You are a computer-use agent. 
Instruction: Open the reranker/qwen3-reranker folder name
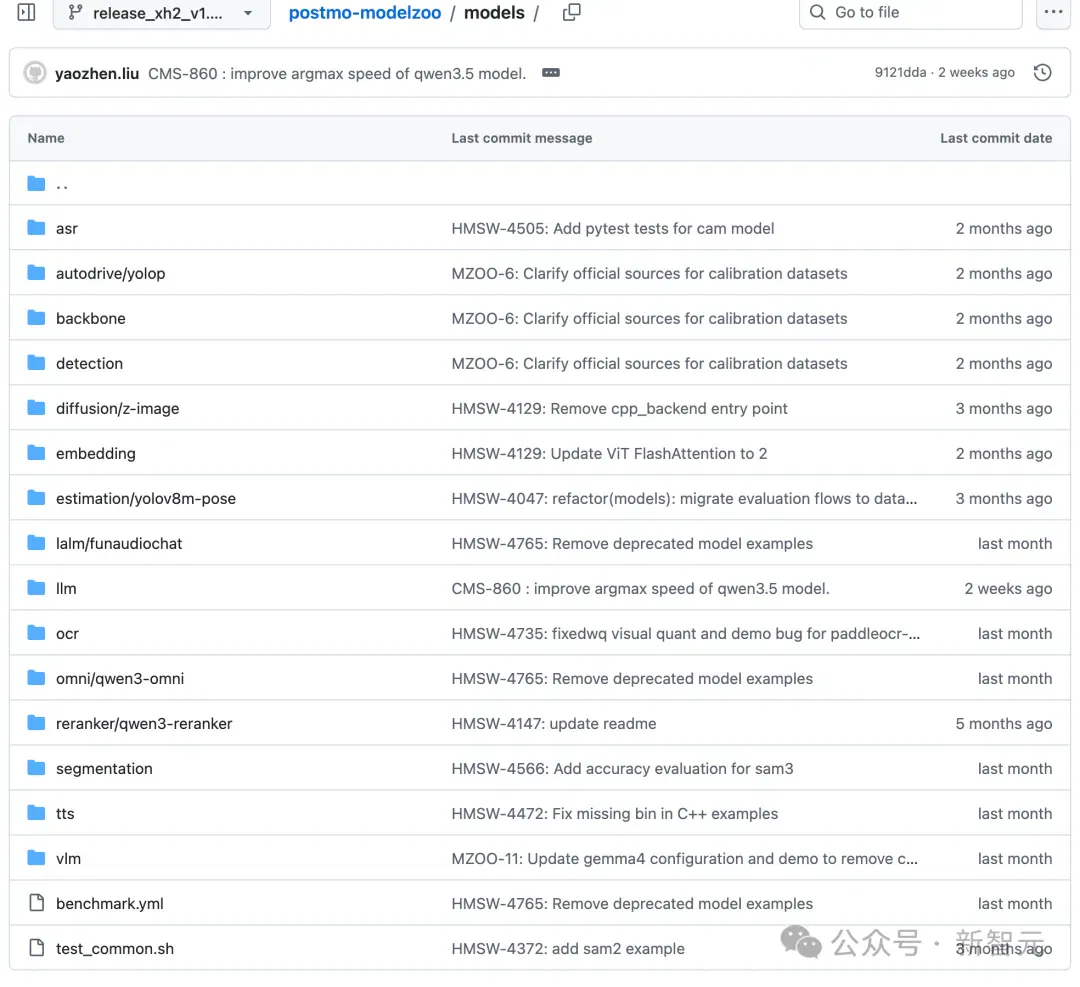144,724
